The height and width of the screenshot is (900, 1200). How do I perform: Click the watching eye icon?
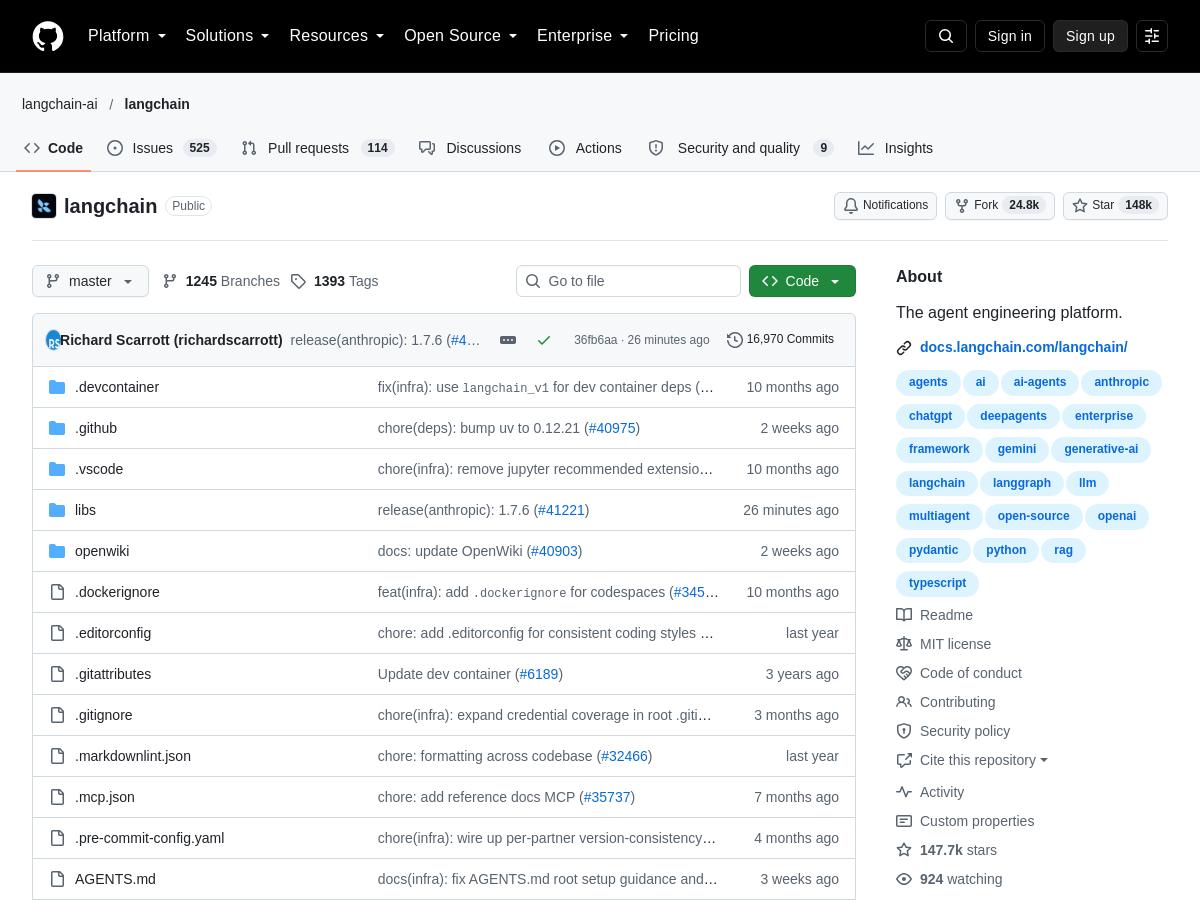pyautogui.click(x=904, y=879)
